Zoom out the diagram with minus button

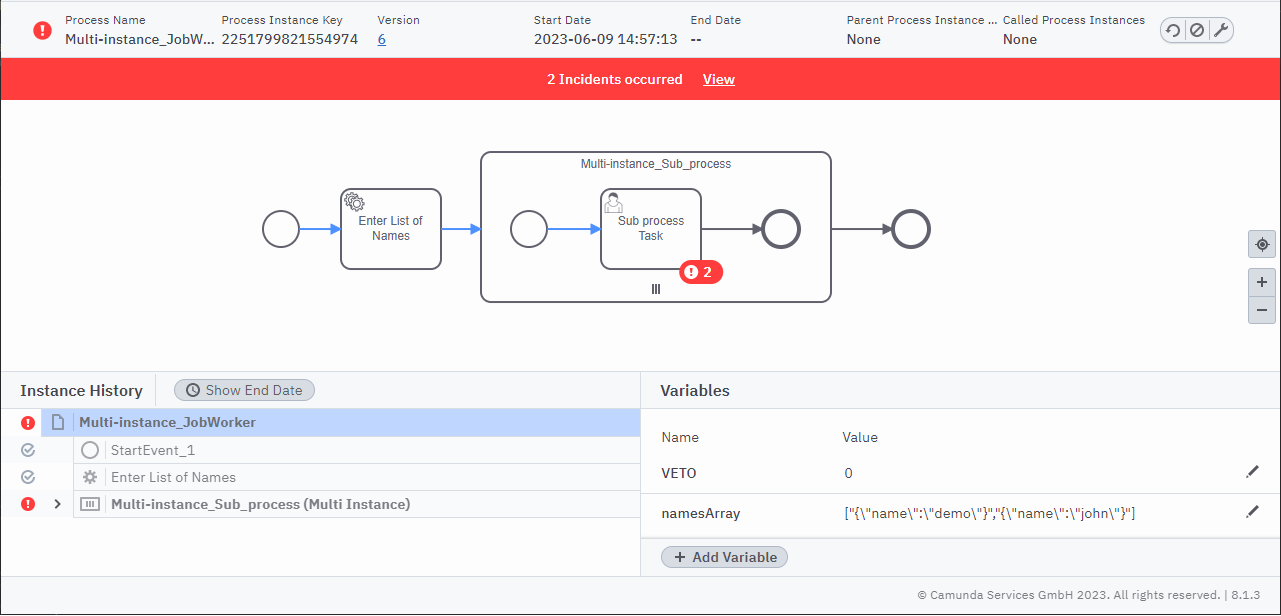coord(1262,310)
